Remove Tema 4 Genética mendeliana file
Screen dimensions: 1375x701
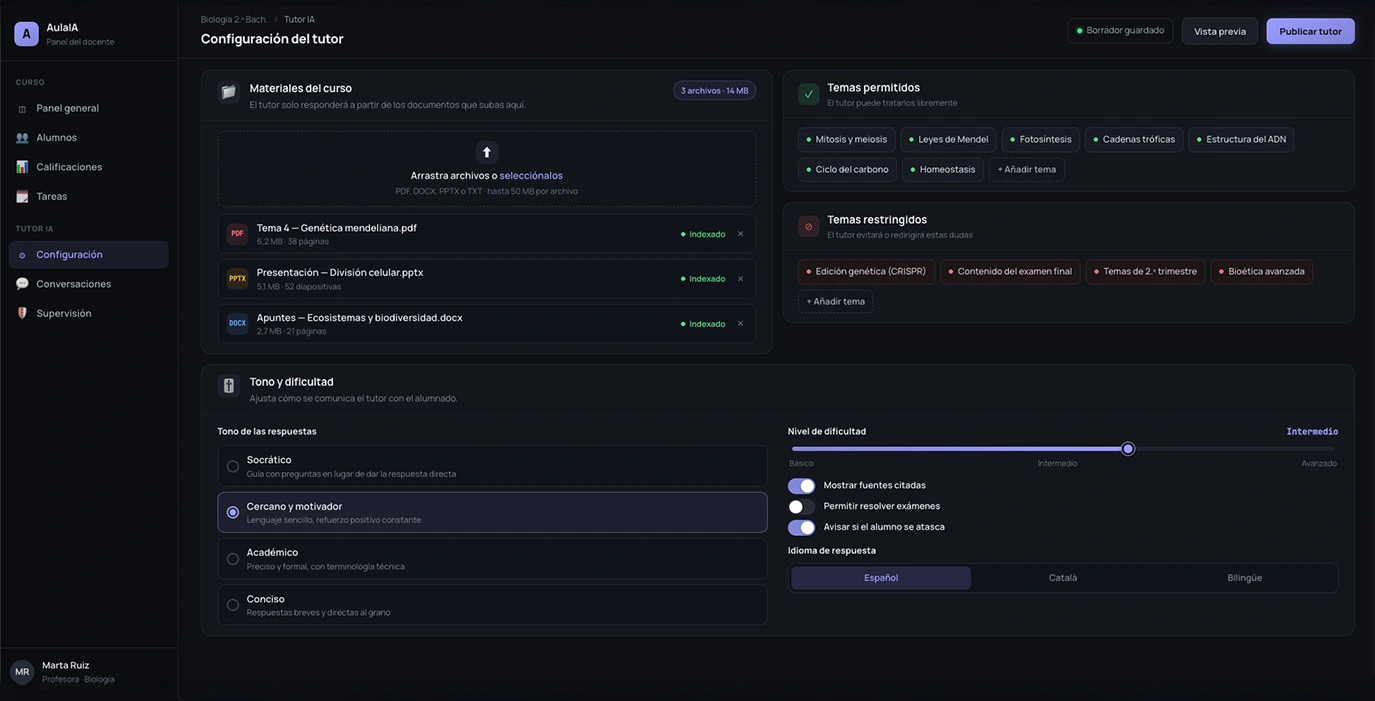click(741, 234)
